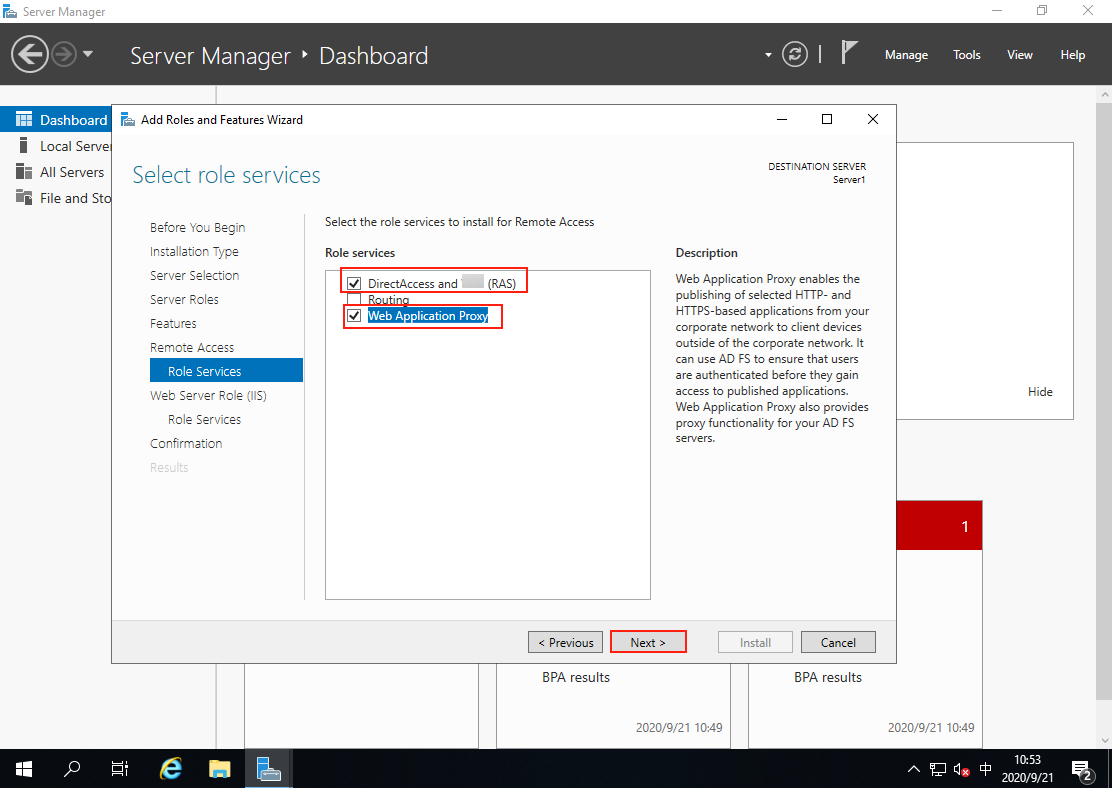Show hidden system tray icons
Viewport: 1112px width, 788px height.
pyautogui.click(x=914, y=769)
